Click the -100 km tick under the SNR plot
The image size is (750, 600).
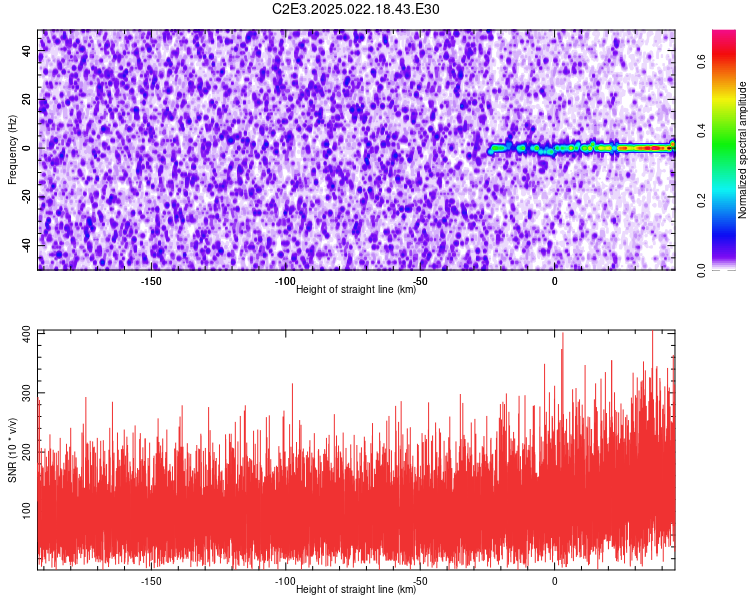coord(285,581)
